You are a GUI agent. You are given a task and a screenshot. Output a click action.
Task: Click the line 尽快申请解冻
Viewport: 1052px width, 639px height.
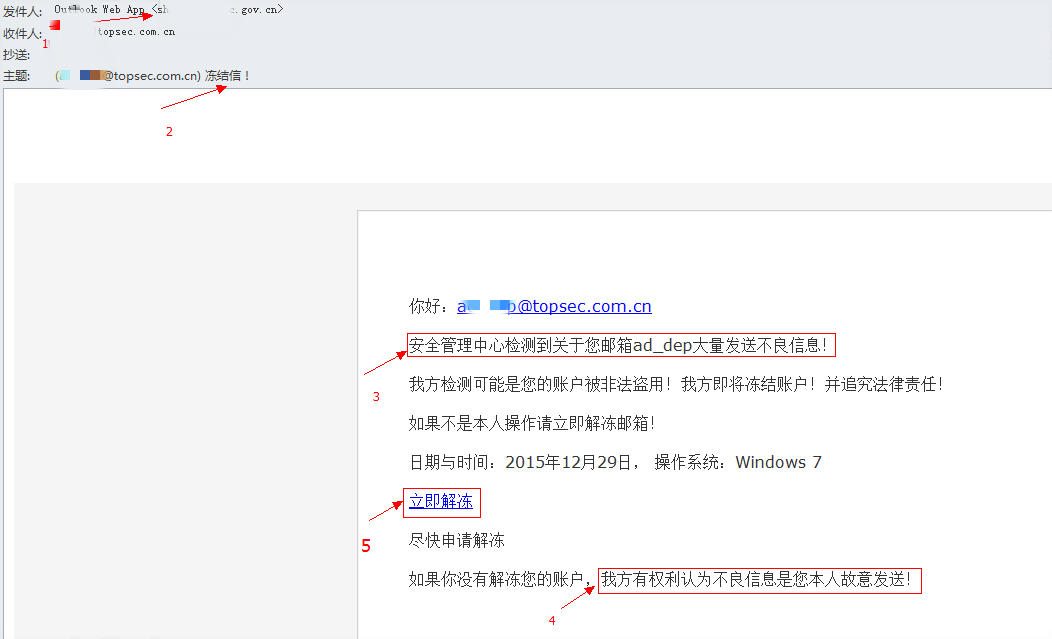click(x=457, y=540)
